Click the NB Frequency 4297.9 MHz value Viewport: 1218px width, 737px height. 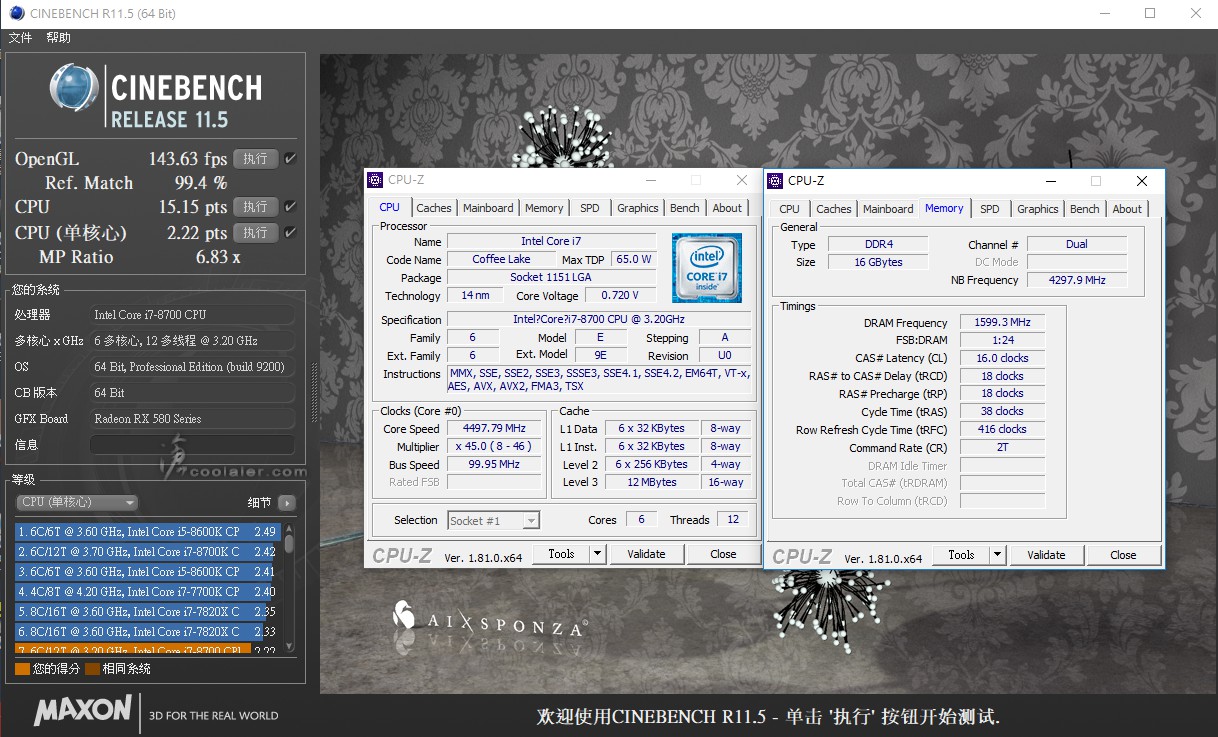tap(1077, 281)
